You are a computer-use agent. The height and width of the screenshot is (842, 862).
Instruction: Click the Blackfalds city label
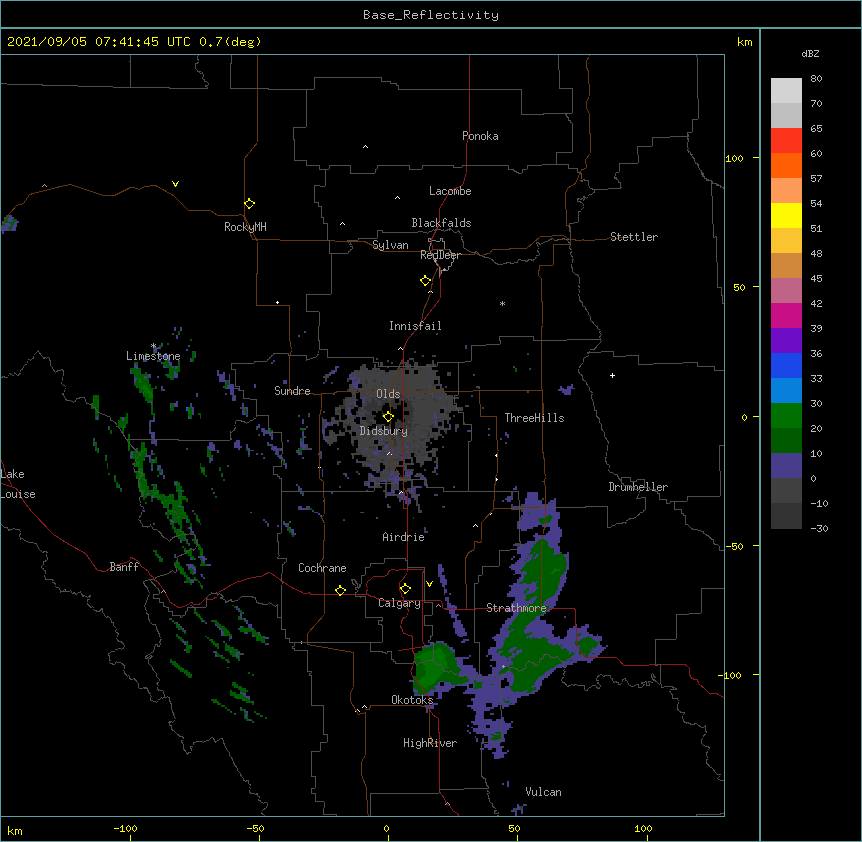pos(441,223)
